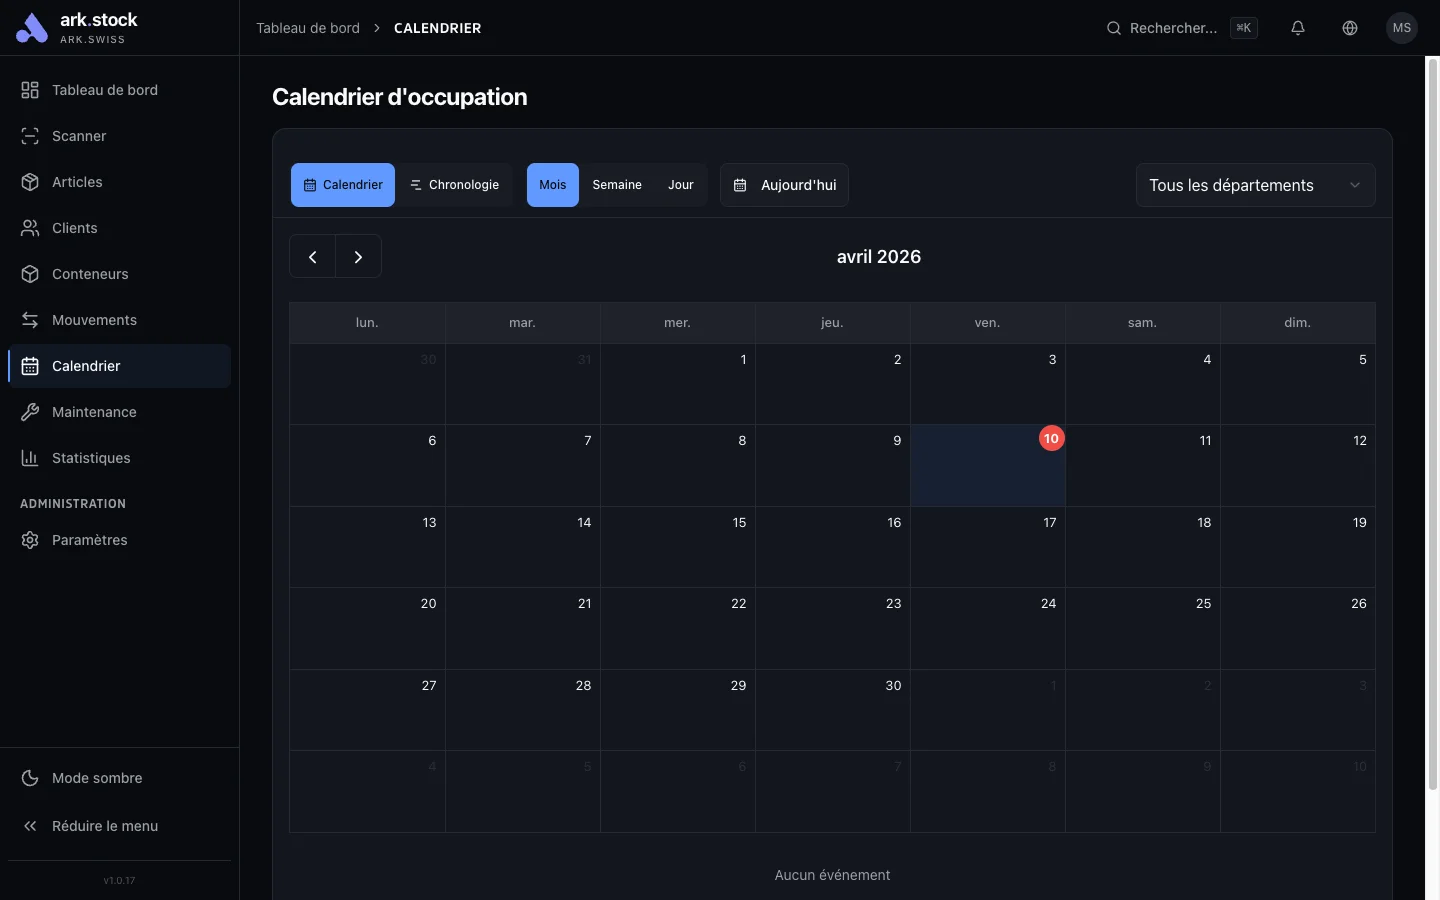The height and width of the screenshot is (900, 1440).
Task: Switch to the Jour tab
Action: 680,185
